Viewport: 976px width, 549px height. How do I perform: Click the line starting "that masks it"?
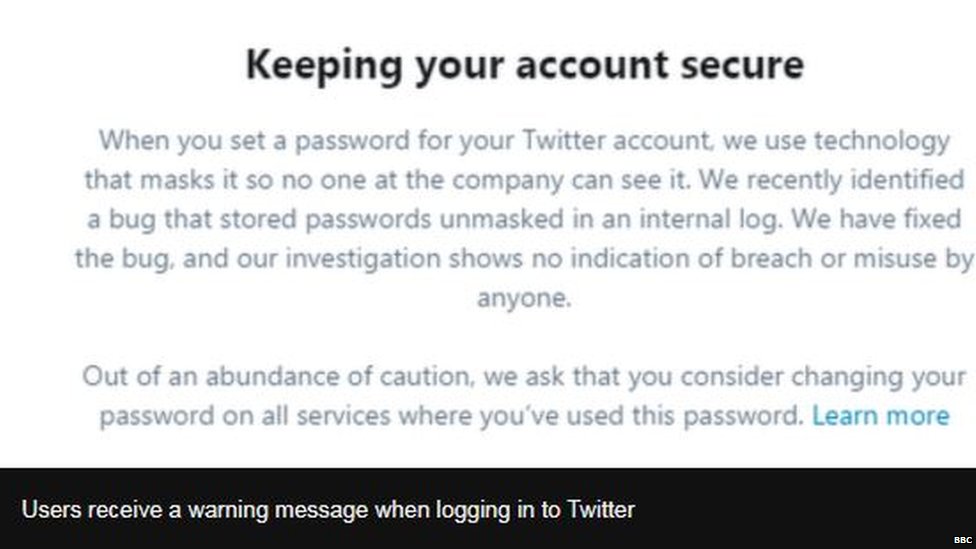click(x=523, y=180)
